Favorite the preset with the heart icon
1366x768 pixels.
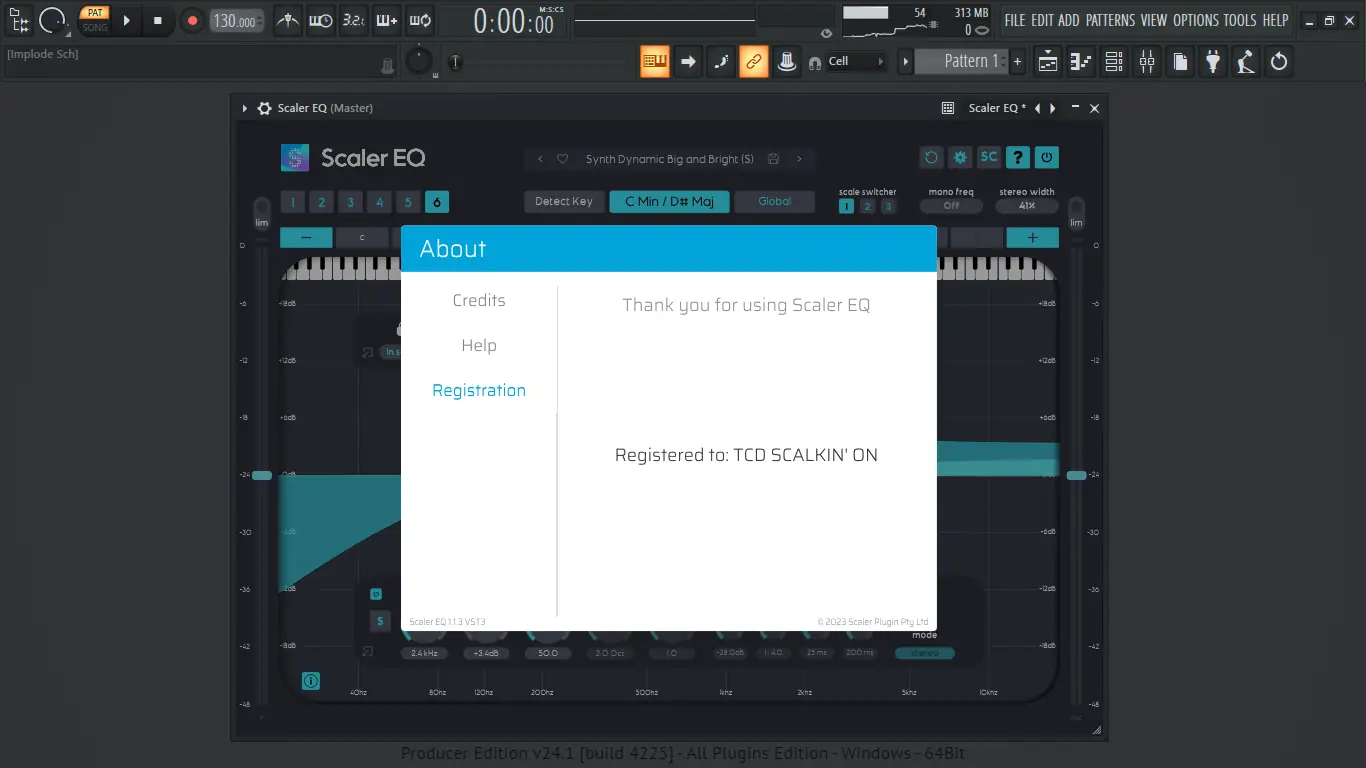point(563,158)
